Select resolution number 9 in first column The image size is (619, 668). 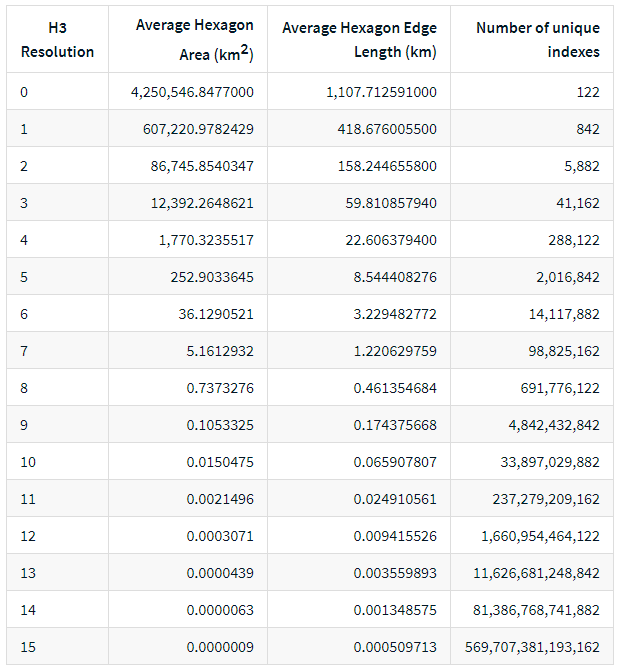[x=24, y=426]
